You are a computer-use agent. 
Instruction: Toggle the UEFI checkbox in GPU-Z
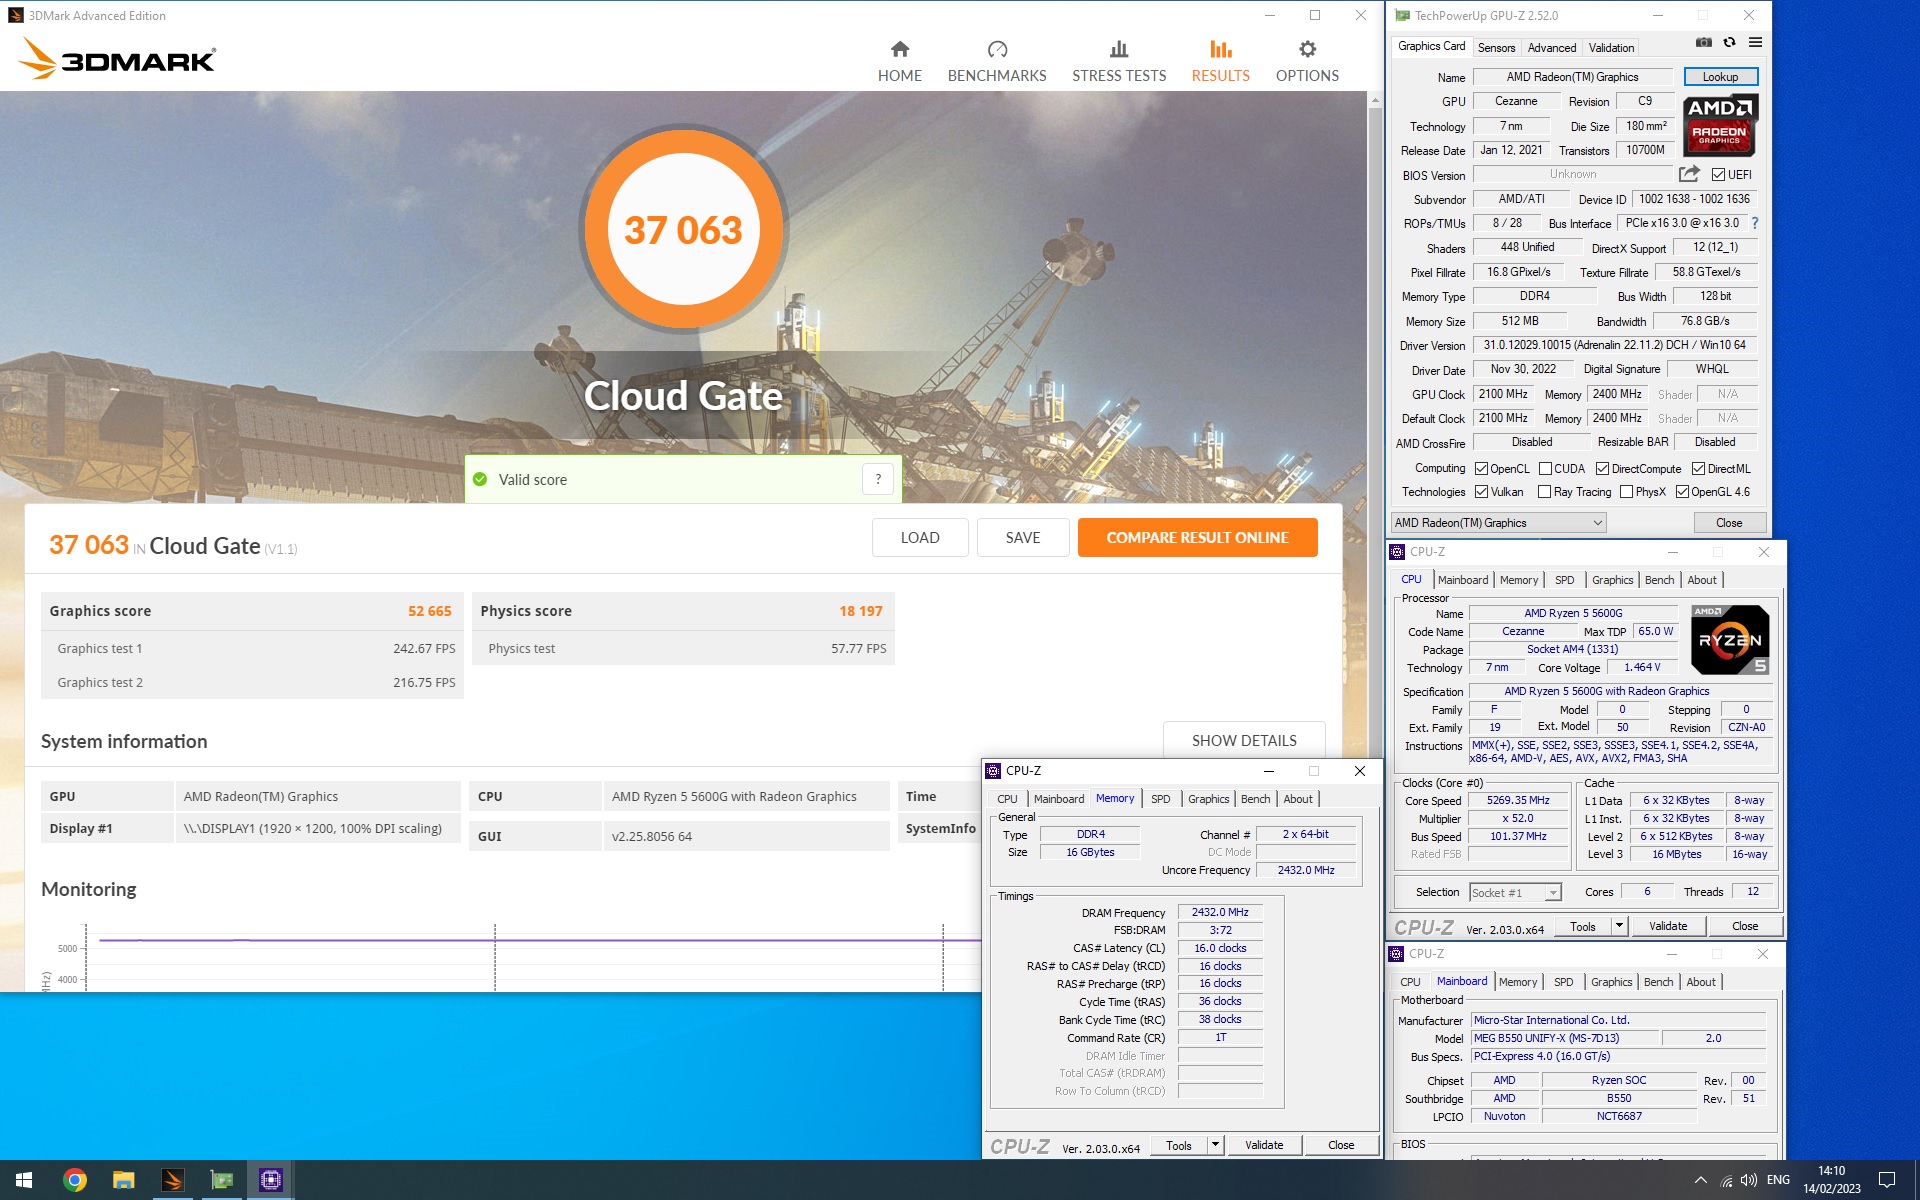click(1718, 175)
